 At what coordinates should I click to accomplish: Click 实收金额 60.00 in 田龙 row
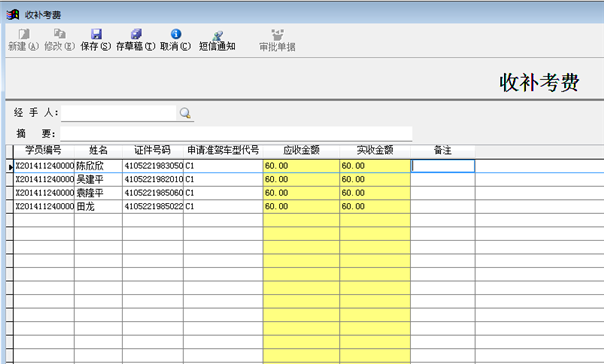coord(375,206)
